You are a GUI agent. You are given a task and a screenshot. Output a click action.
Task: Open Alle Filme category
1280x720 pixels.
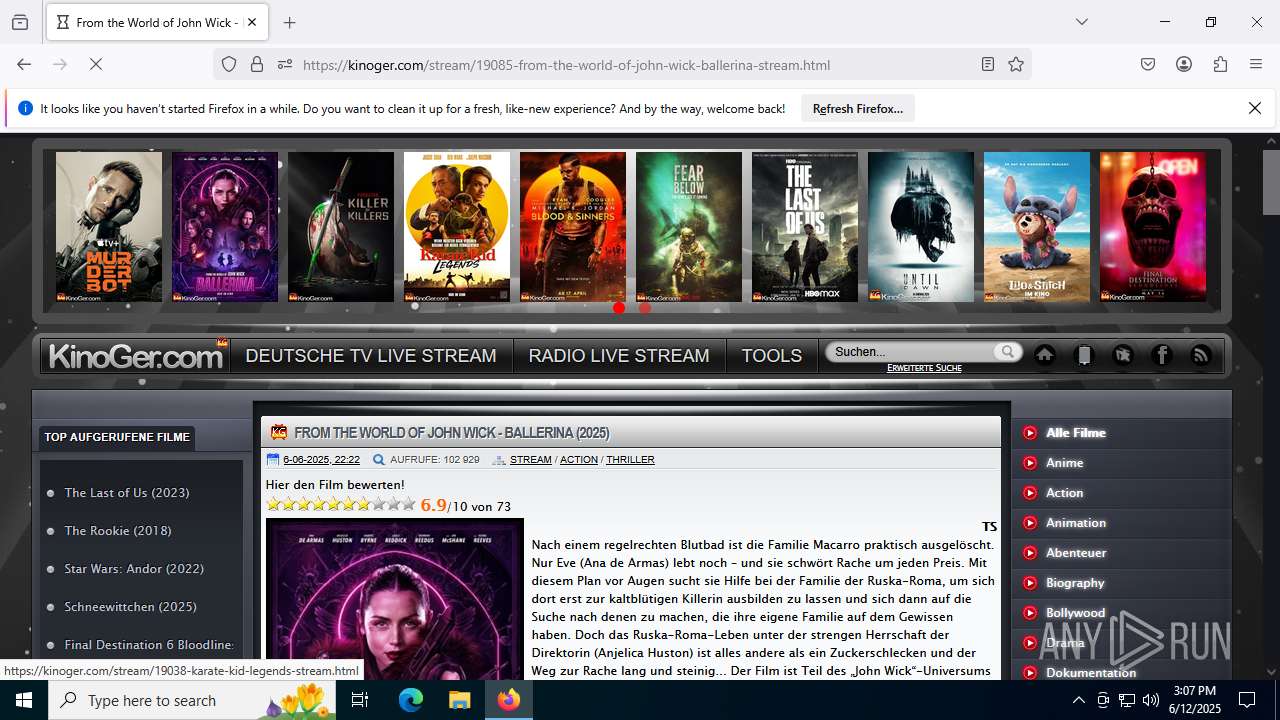click(1076, 433)
